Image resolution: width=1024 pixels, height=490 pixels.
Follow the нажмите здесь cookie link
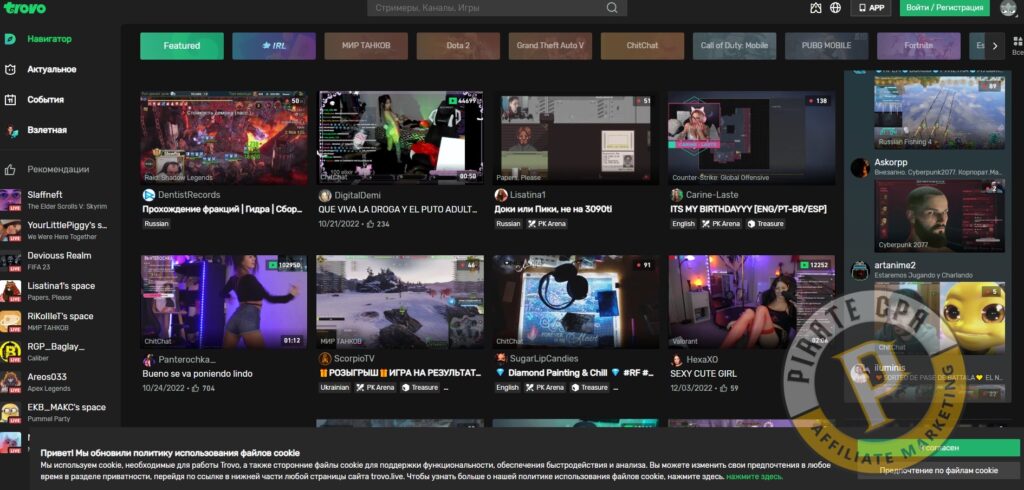tap(754, 476)
